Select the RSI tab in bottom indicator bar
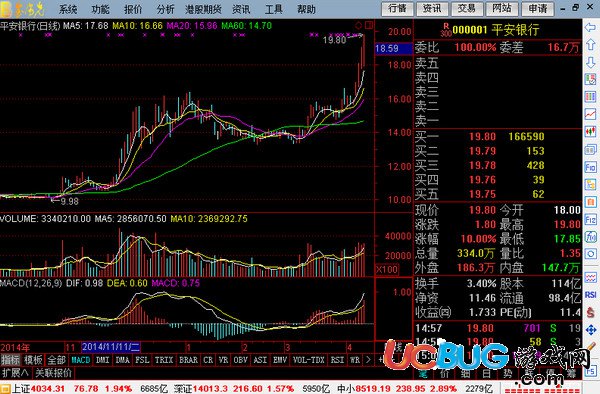 (x=337, y=360)
